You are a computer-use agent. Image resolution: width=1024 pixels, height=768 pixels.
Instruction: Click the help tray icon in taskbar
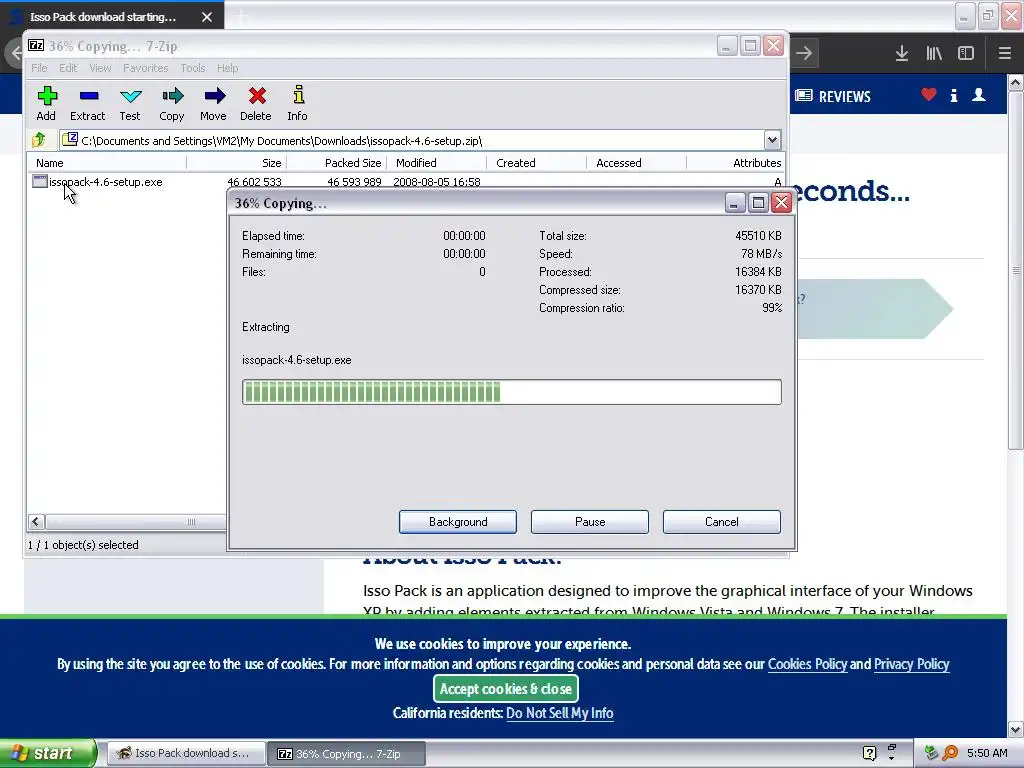point(869,753)
